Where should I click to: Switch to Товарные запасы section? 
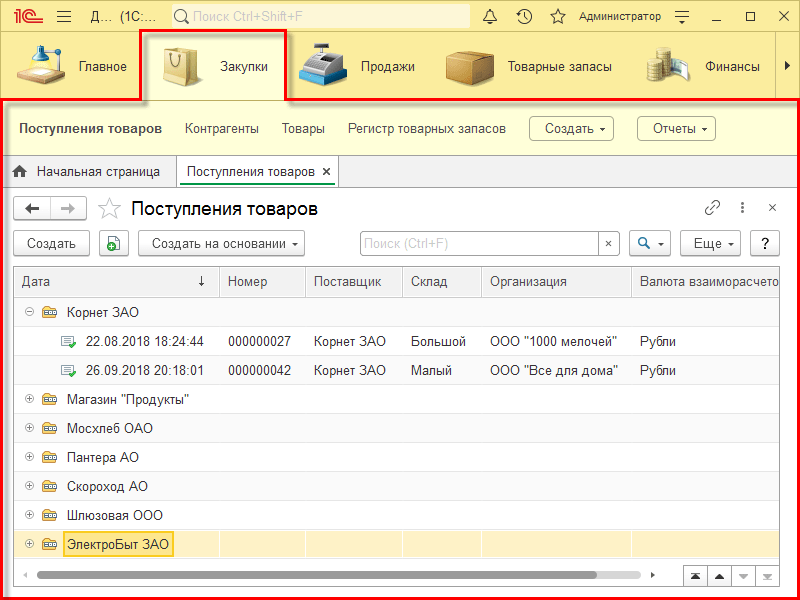(528, 66)
